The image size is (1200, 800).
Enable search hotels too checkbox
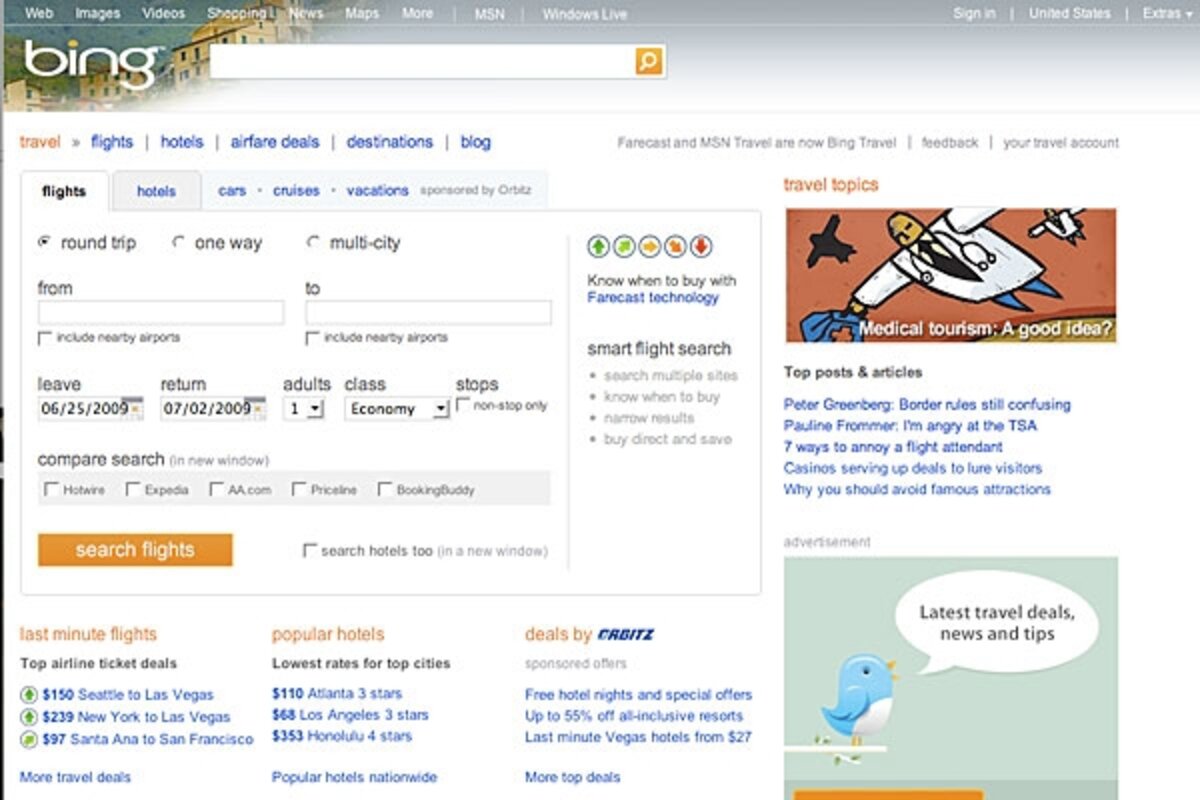310,550
